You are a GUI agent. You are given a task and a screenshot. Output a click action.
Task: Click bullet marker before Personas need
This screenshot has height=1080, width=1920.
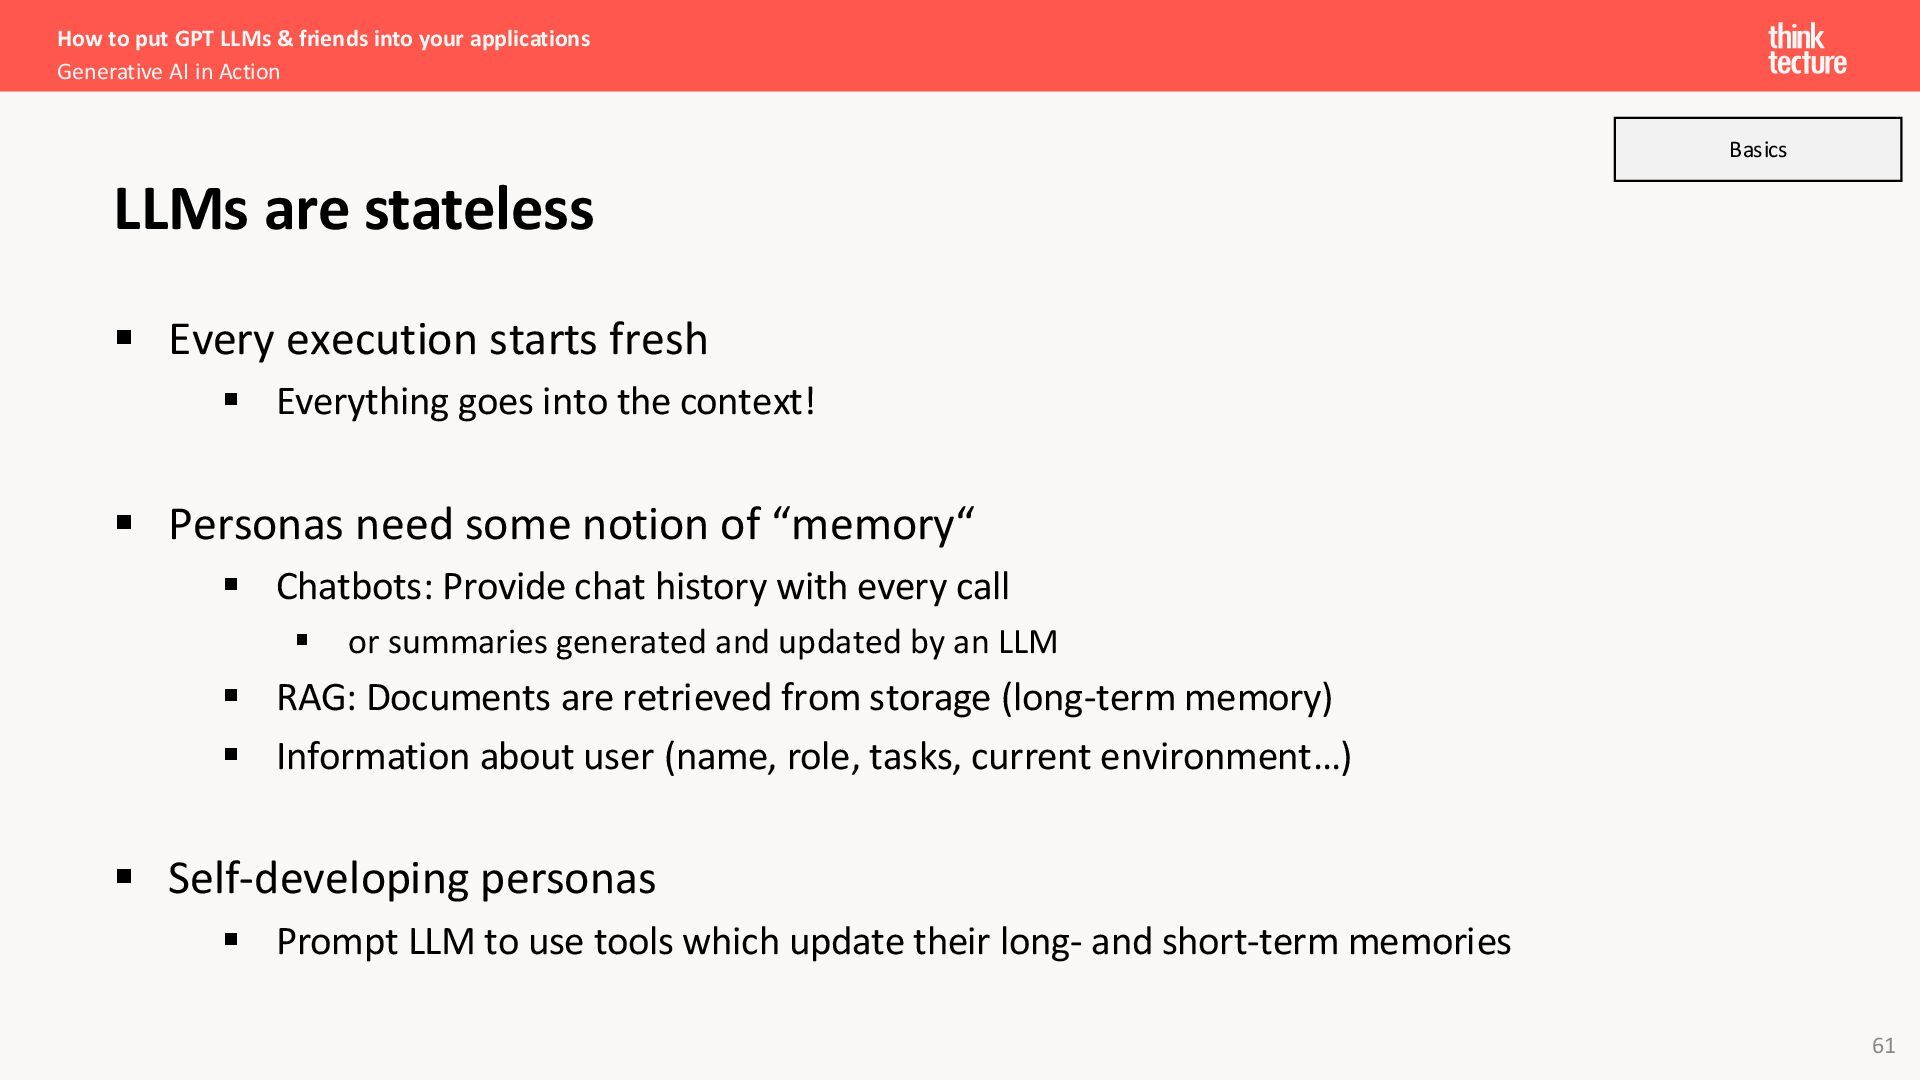coord(124,522)
